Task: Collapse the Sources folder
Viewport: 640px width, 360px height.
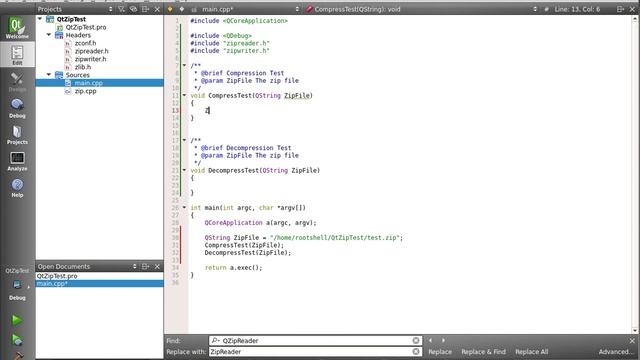Action: (x=49, y=75)
